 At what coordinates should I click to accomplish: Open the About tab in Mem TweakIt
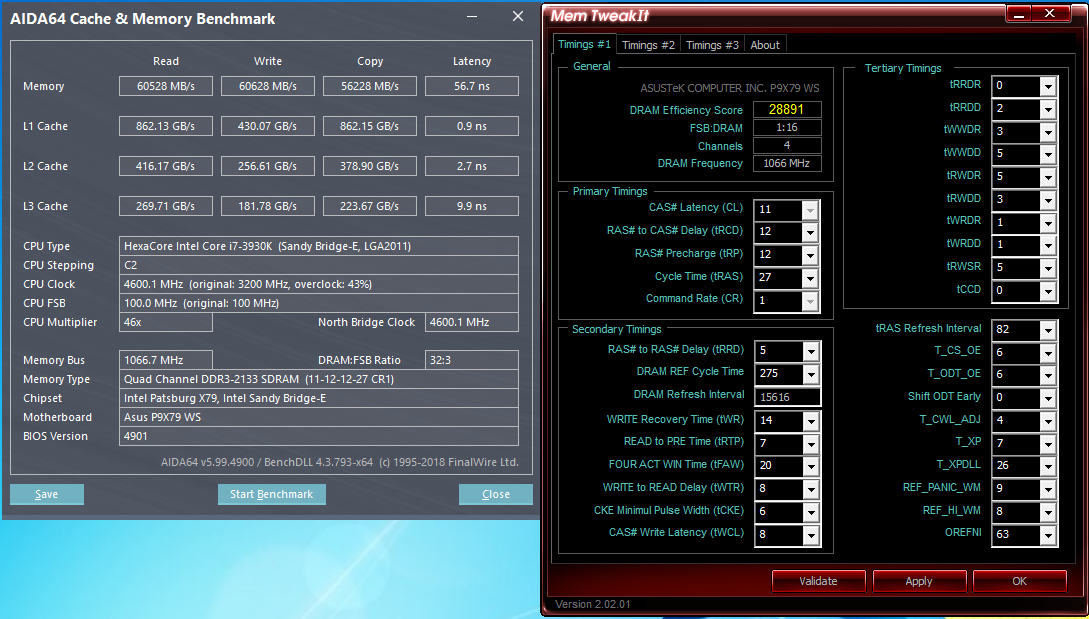tap(765, 45)
